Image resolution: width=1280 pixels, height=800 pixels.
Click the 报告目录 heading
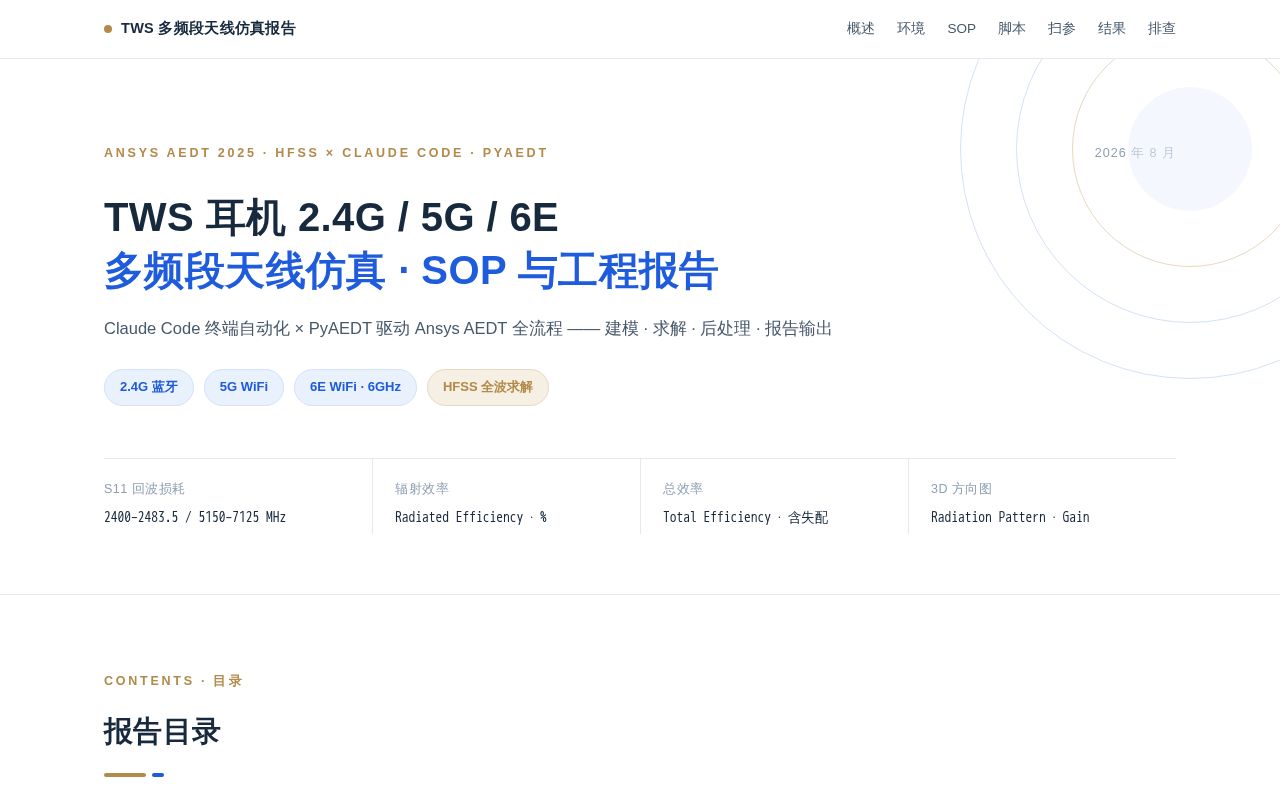pyautogui.click(x=162, y=732)
